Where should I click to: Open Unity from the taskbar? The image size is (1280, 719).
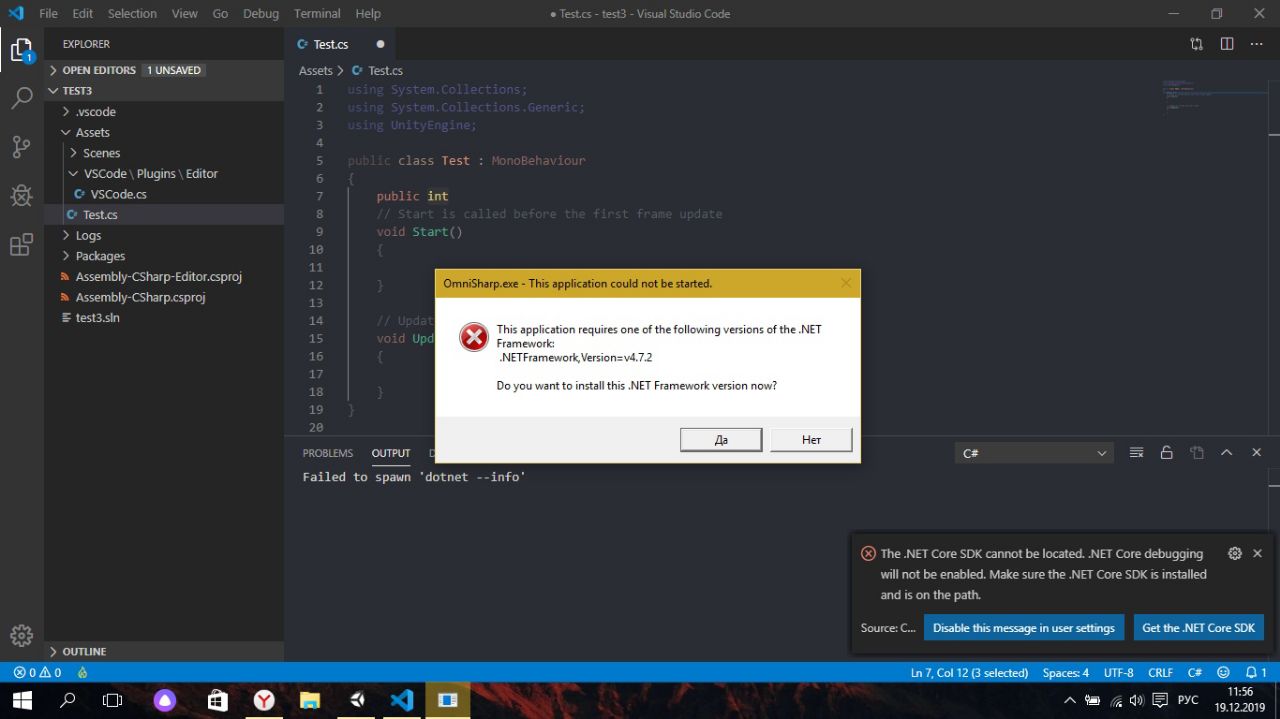[x=357, y=700]
